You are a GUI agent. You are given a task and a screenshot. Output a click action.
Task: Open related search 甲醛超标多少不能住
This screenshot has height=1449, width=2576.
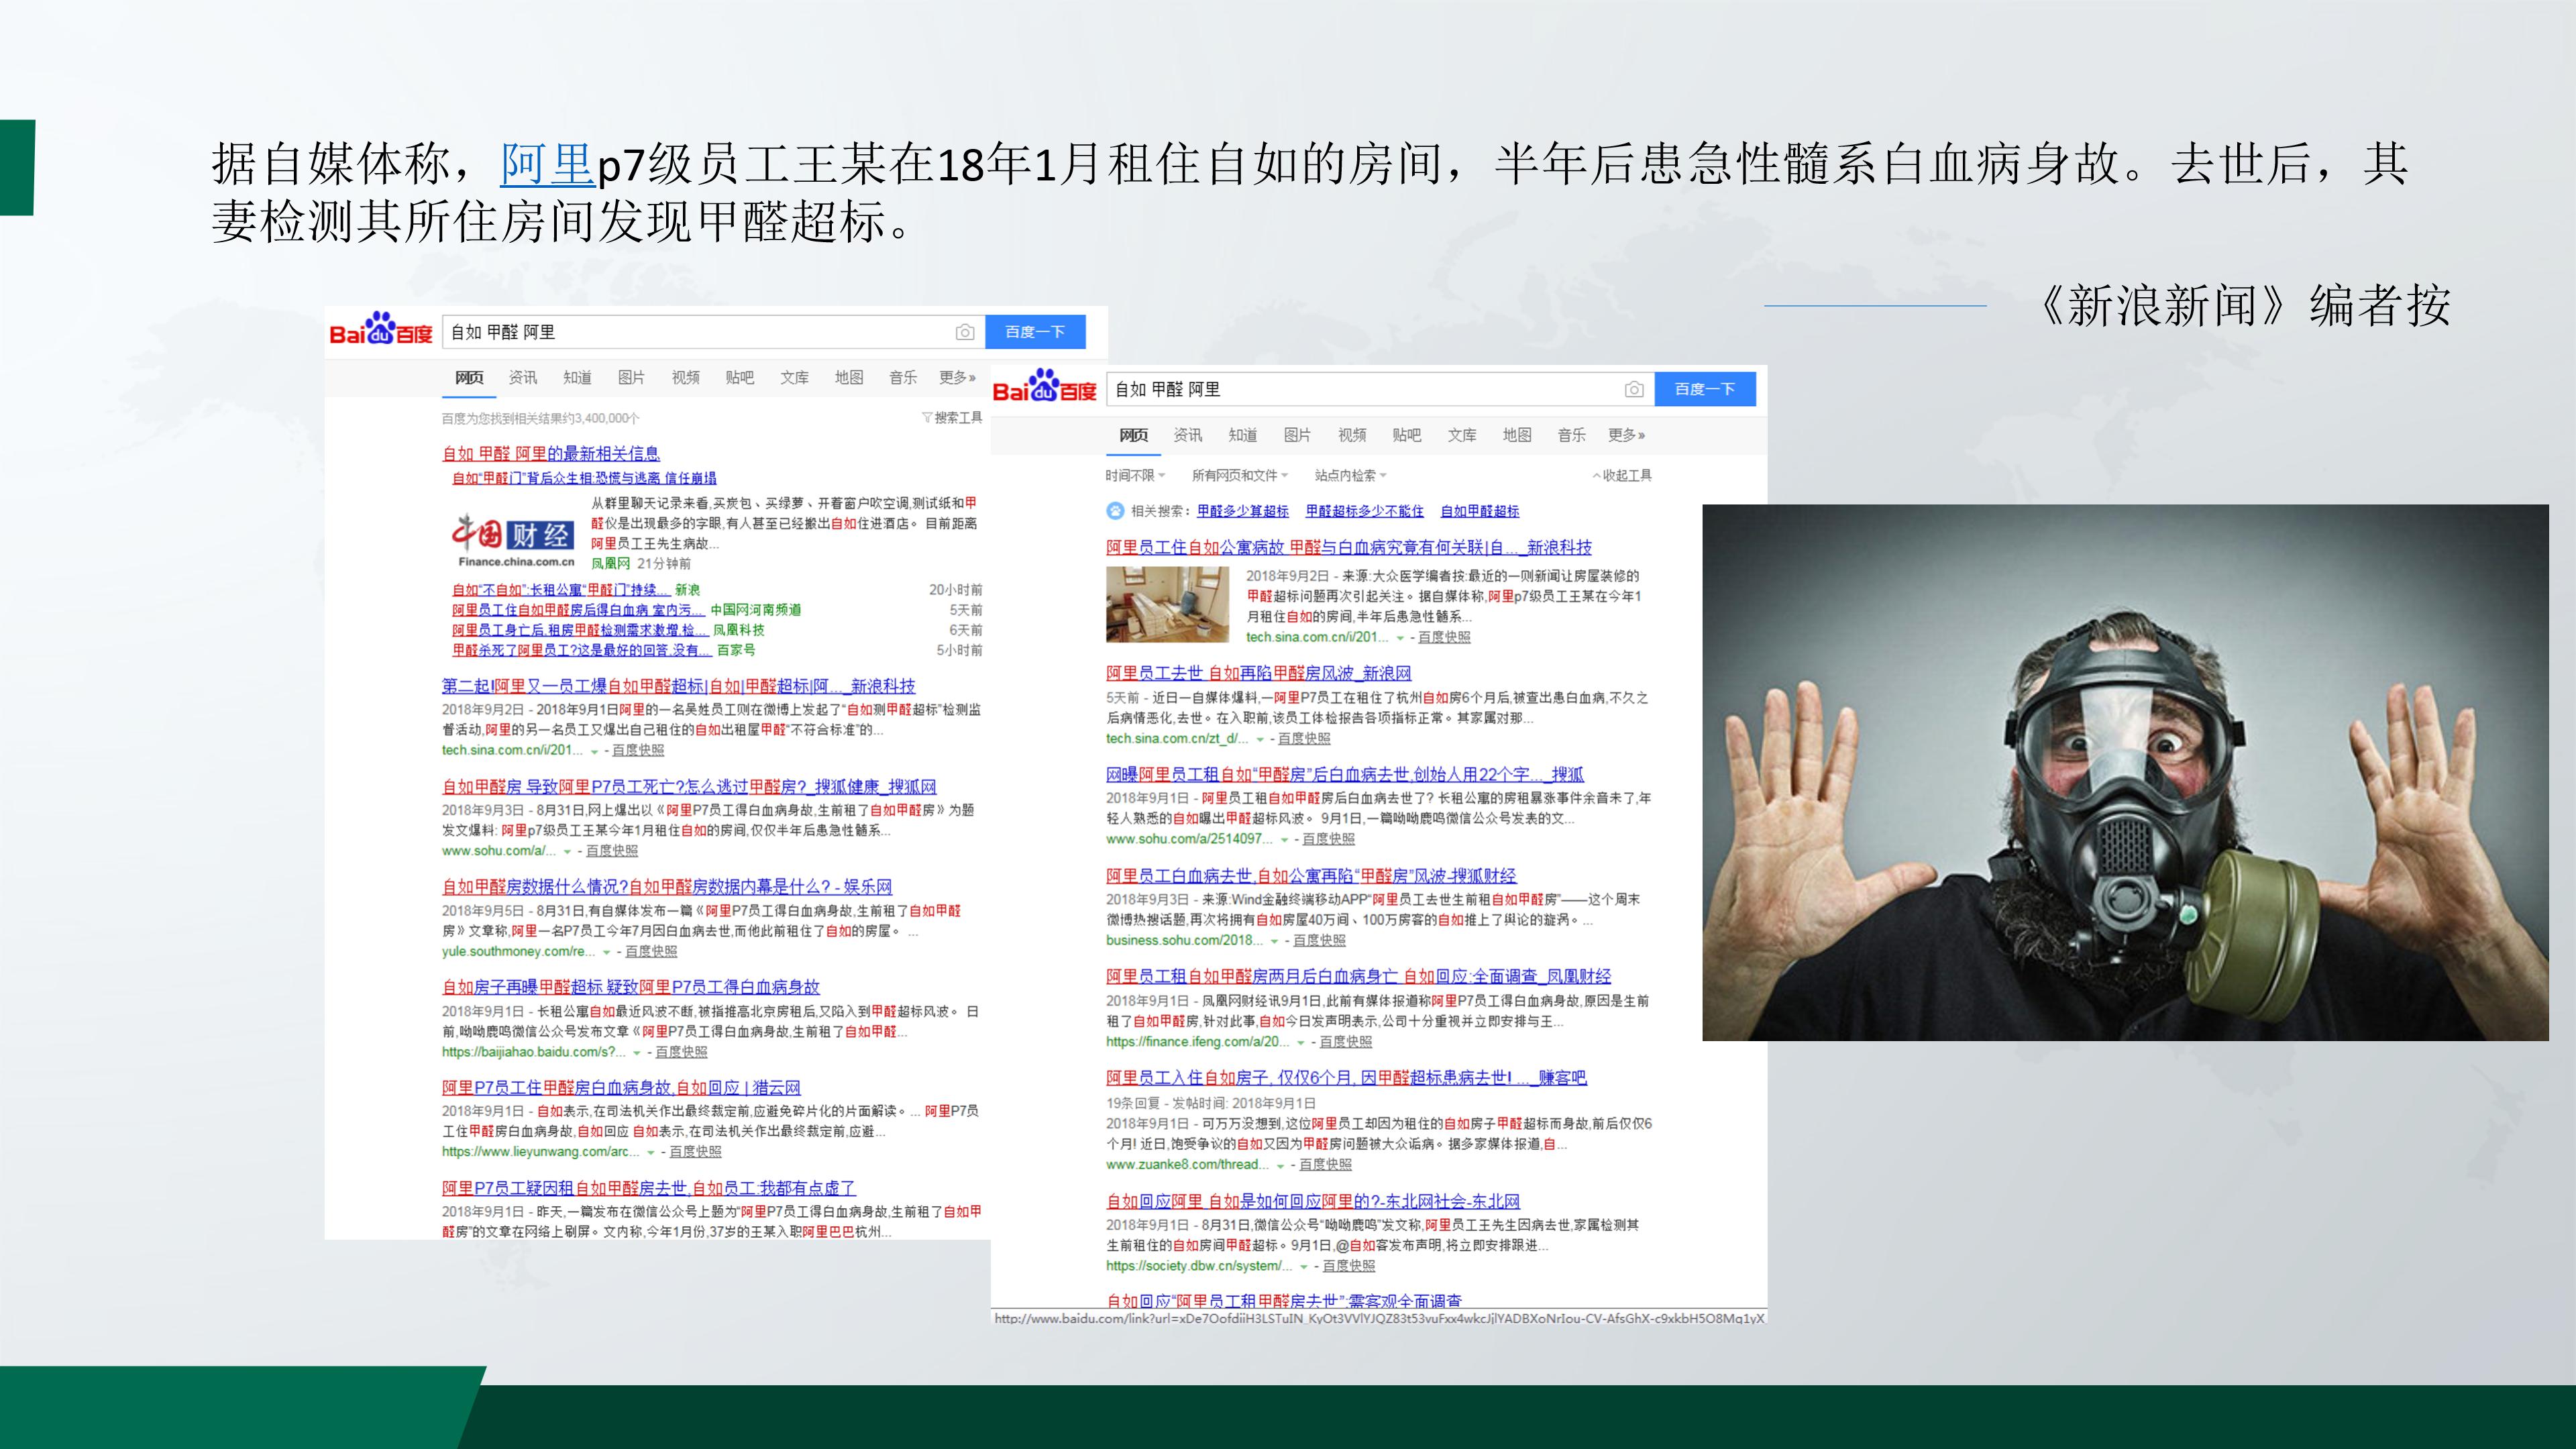[x=1364, y=511]
